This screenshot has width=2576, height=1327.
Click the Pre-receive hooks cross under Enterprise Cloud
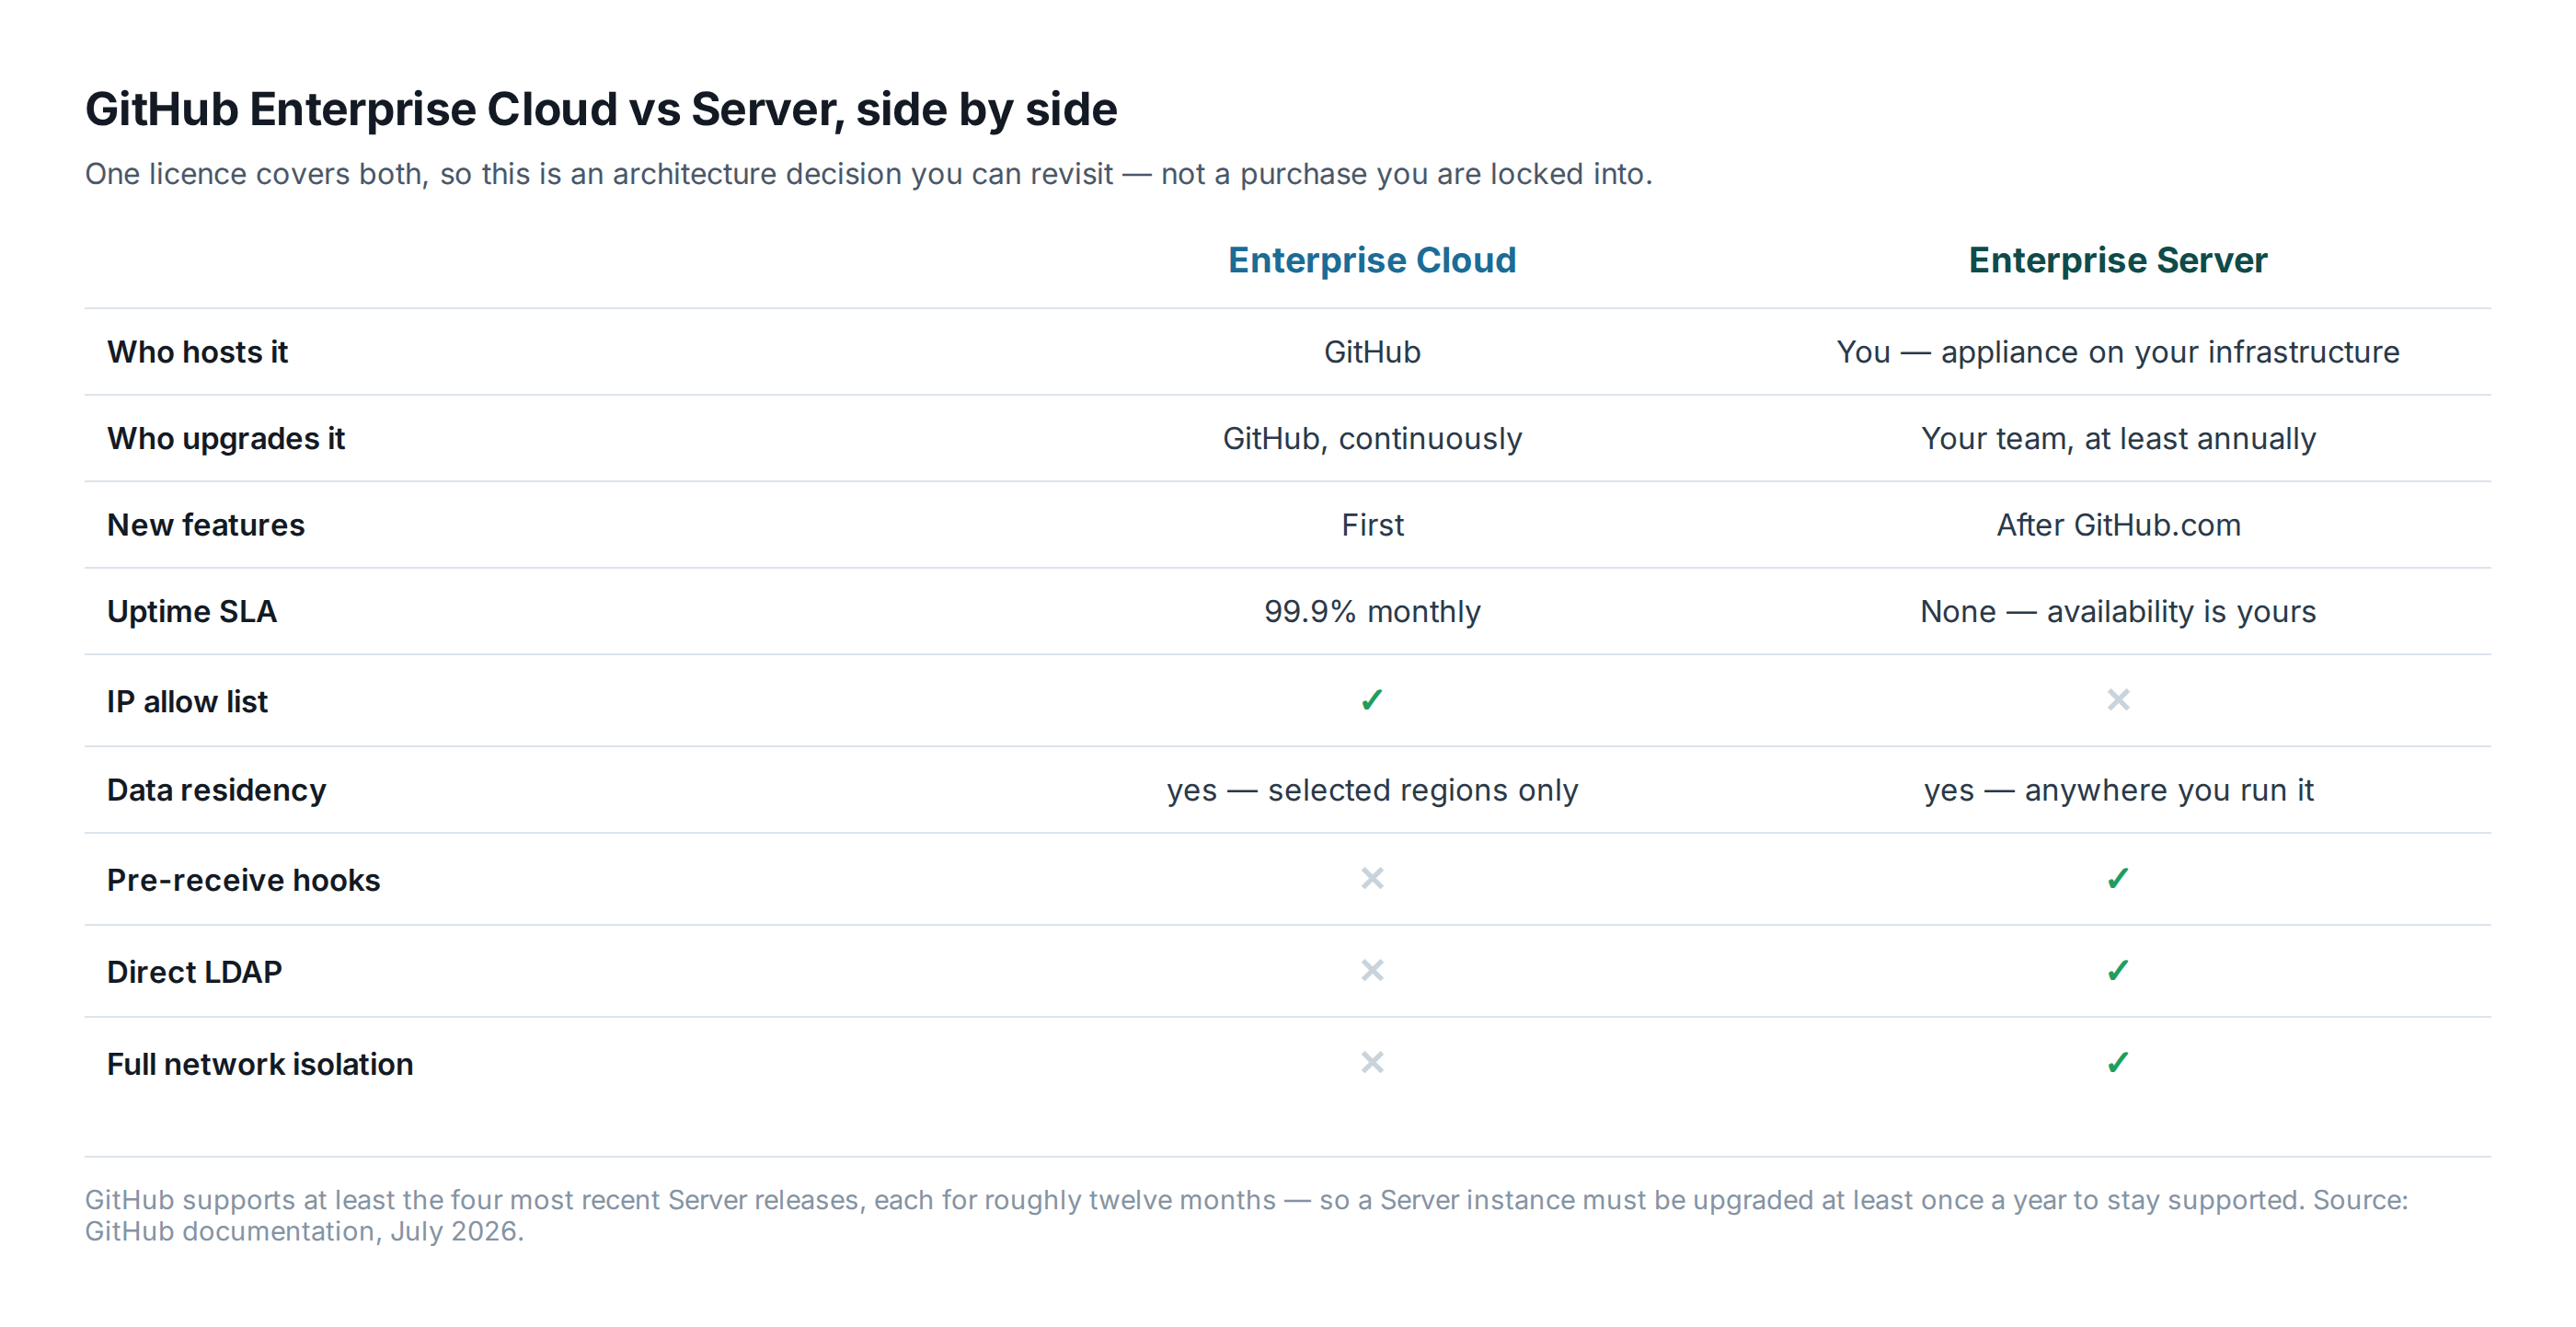1372,878
